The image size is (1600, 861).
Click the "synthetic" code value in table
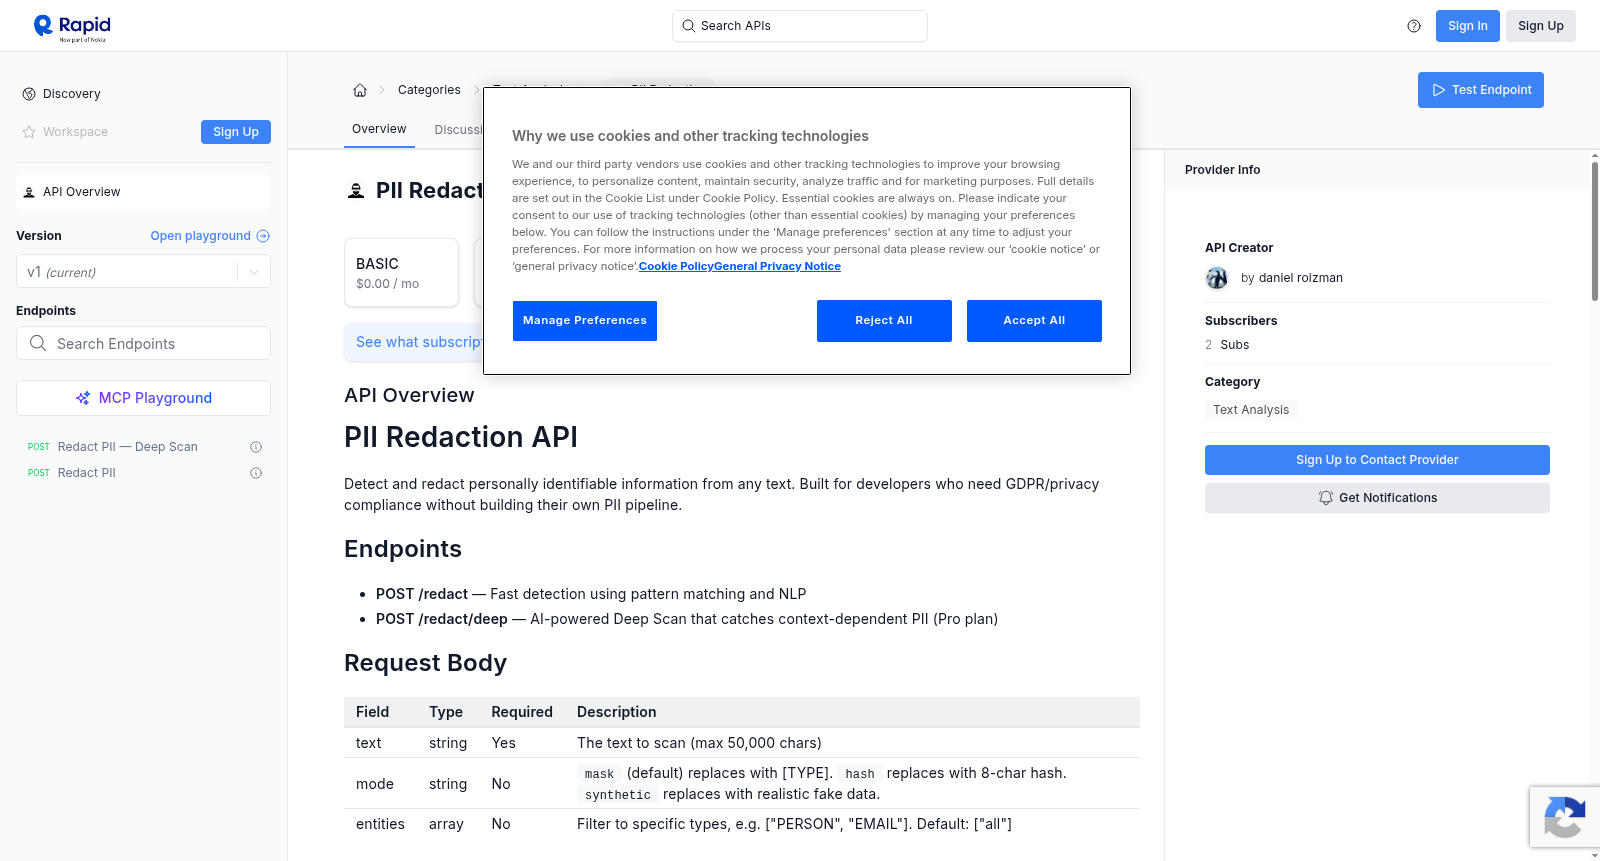point(618,795)
